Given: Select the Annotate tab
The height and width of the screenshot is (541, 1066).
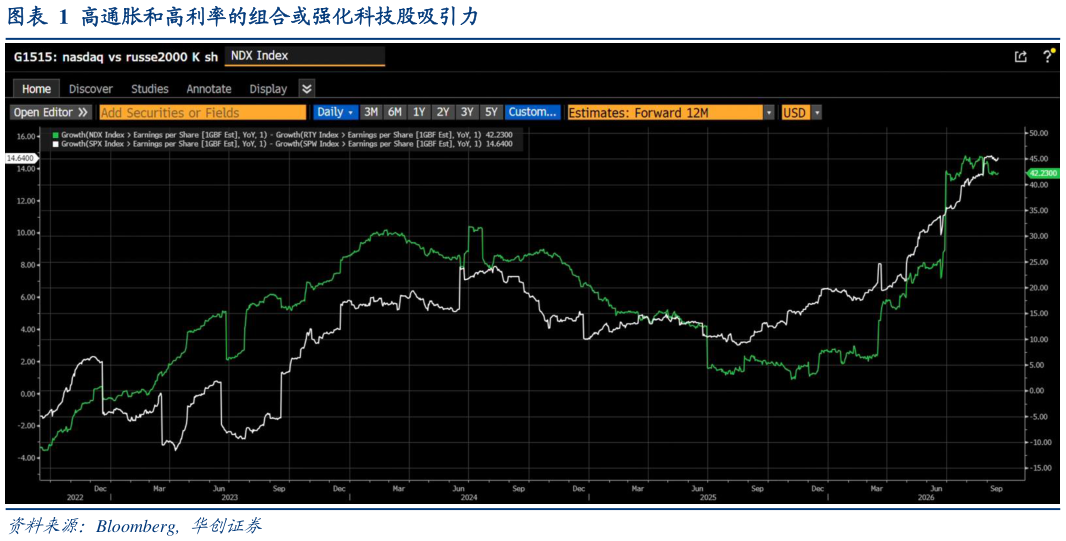Looking at the screenshot, I should pyautogui.click(x=209, y=88).
